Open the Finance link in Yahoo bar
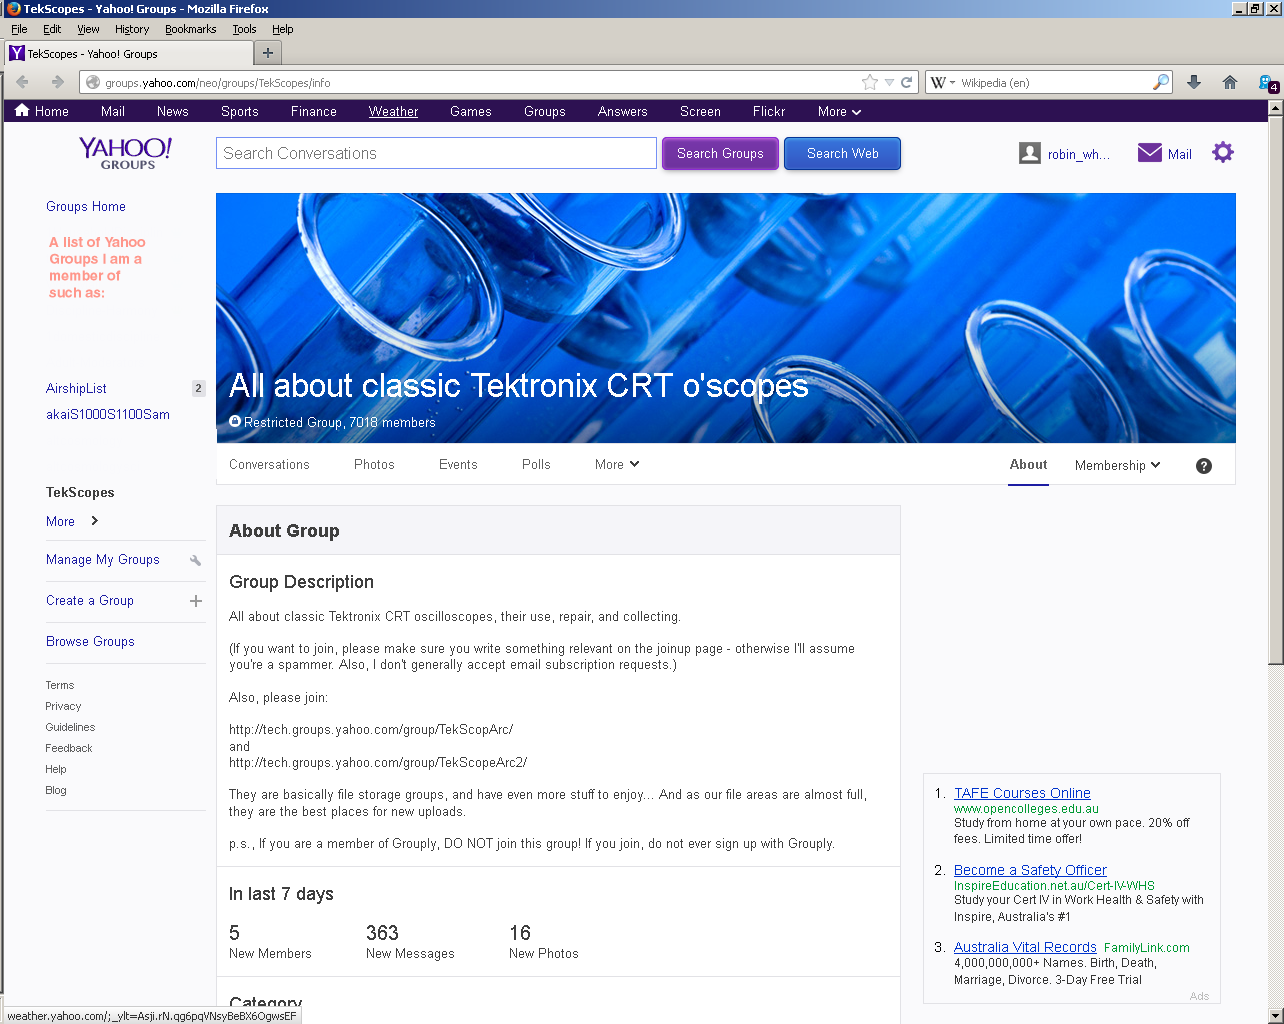This screenshot has height=1024, width=1284. click(314, 111)
